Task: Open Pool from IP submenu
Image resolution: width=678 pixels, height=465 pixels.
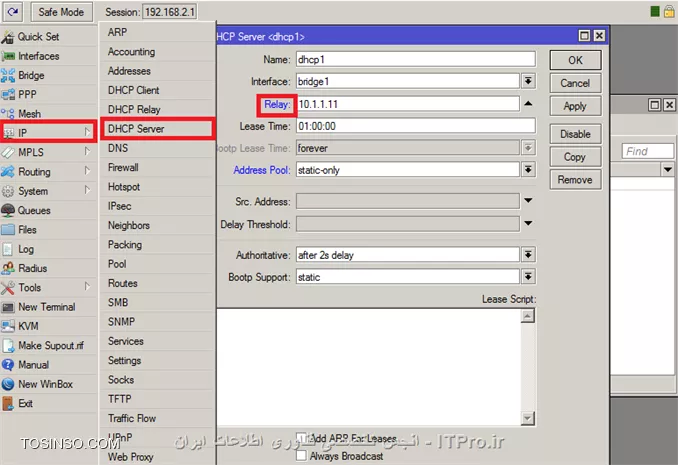Action: tap(158, 264)
